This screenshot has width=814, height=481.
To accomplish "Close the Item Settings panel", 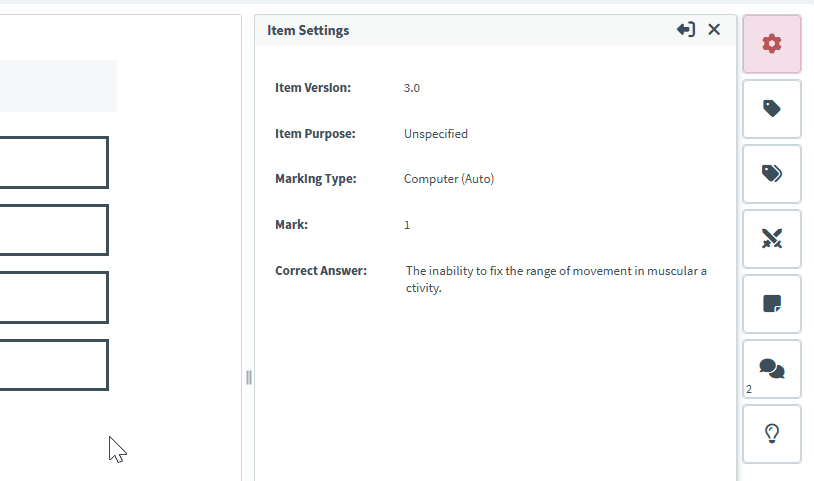I will tap(714, 30).
